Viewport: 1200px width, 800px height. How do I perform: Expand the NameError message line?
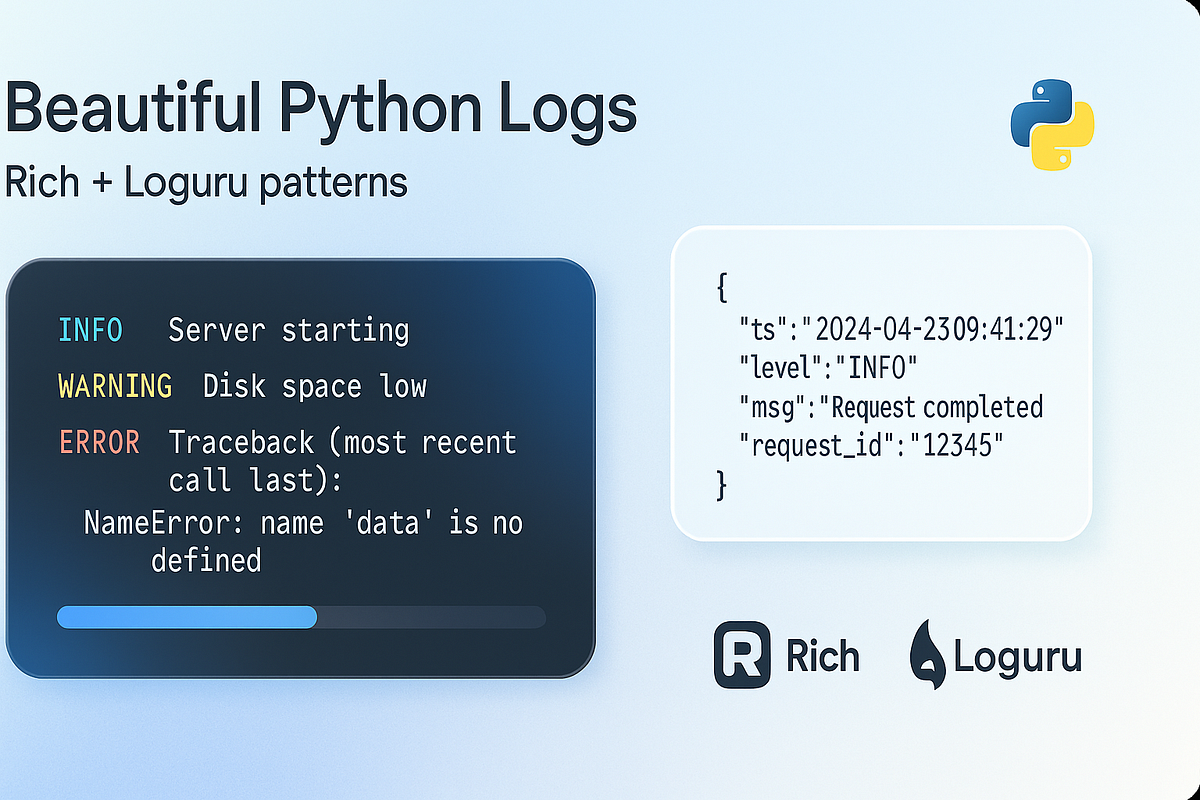tap(302, 522)
